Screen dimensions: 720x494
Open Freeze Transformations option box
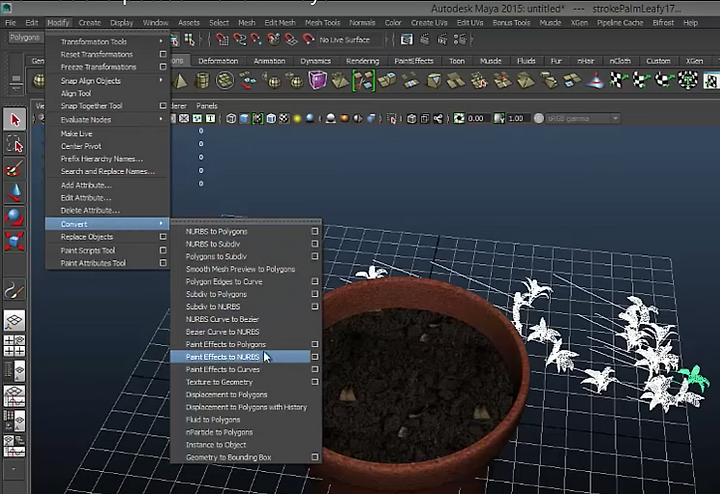tap(163, 67)
